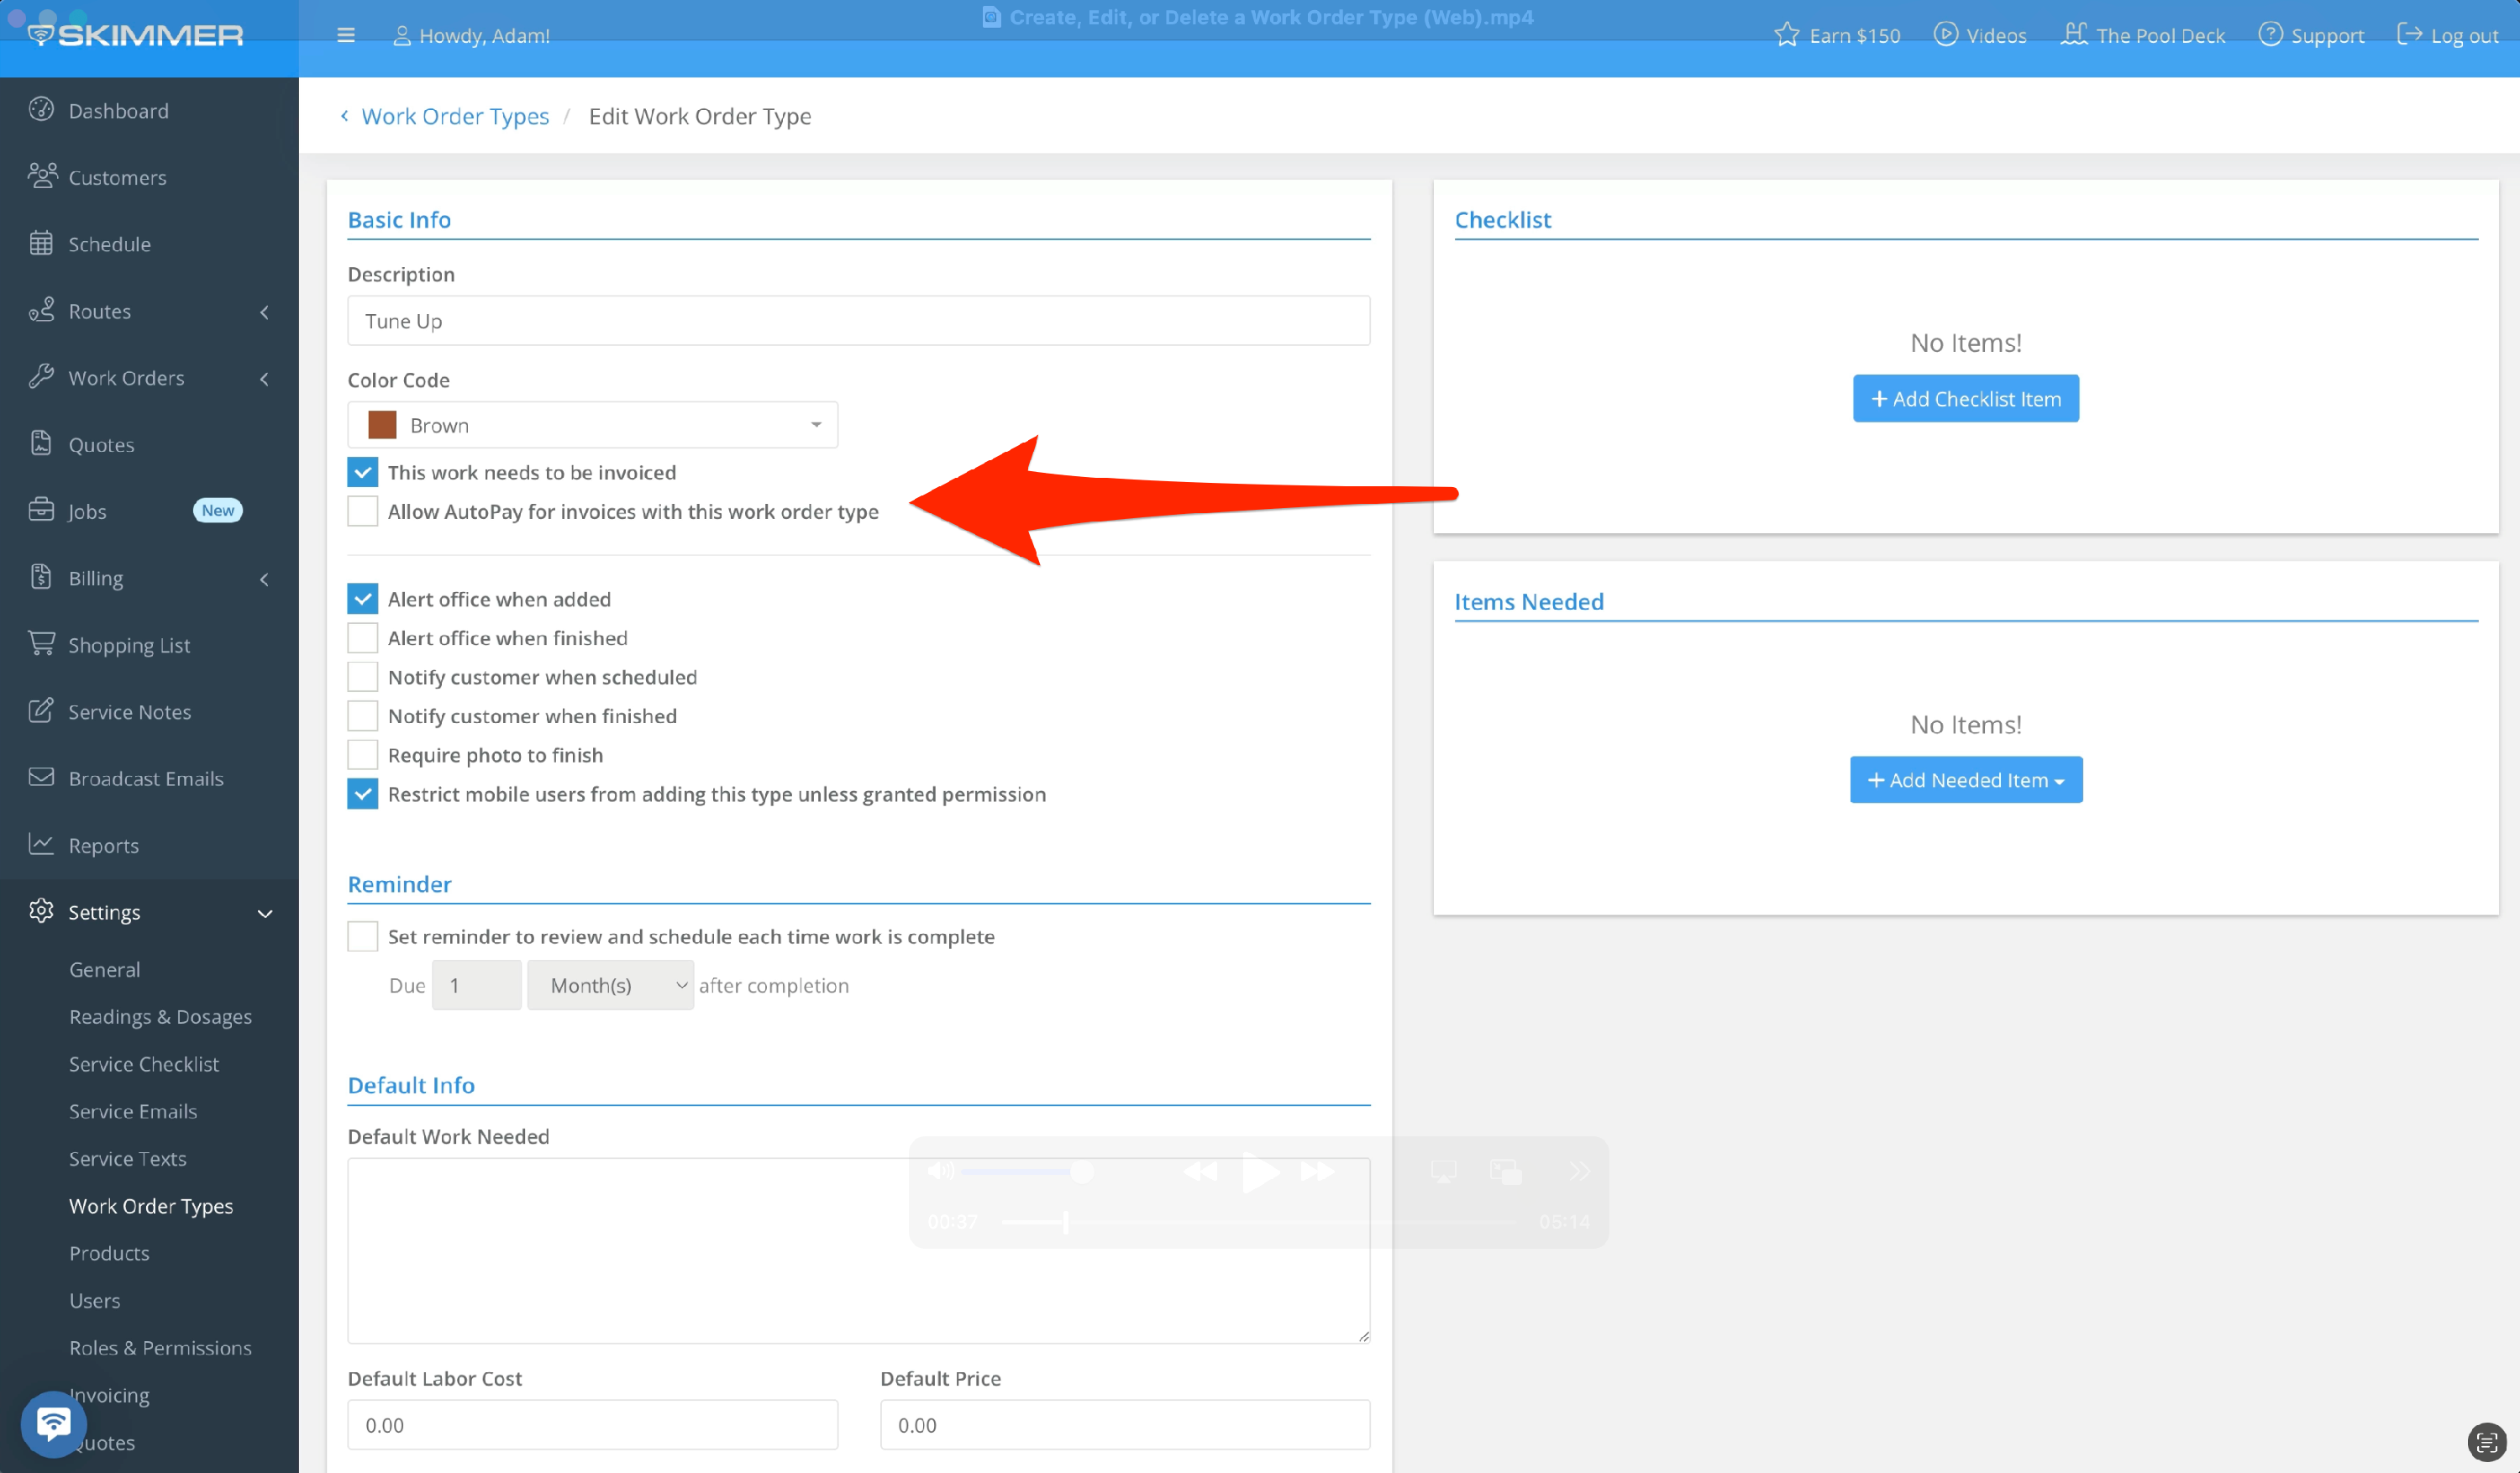The width and height of the screenshot is (2520, 1473).
Task: Open the chat support bubble icon
Action: [52, 1422]
